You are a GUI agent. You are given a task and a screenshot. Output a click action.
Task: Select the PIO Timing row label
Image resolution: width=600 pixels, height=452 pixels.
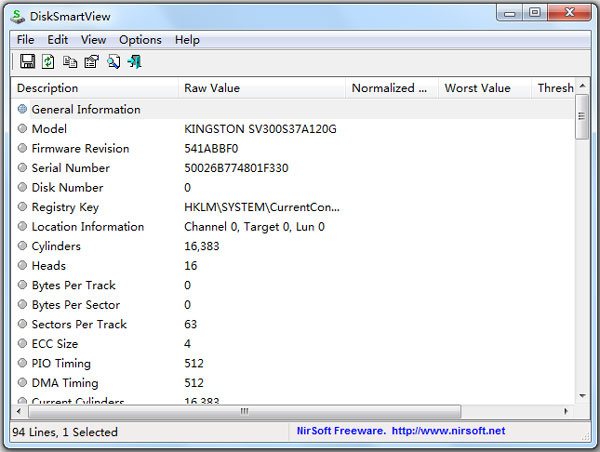coord(61,363)
